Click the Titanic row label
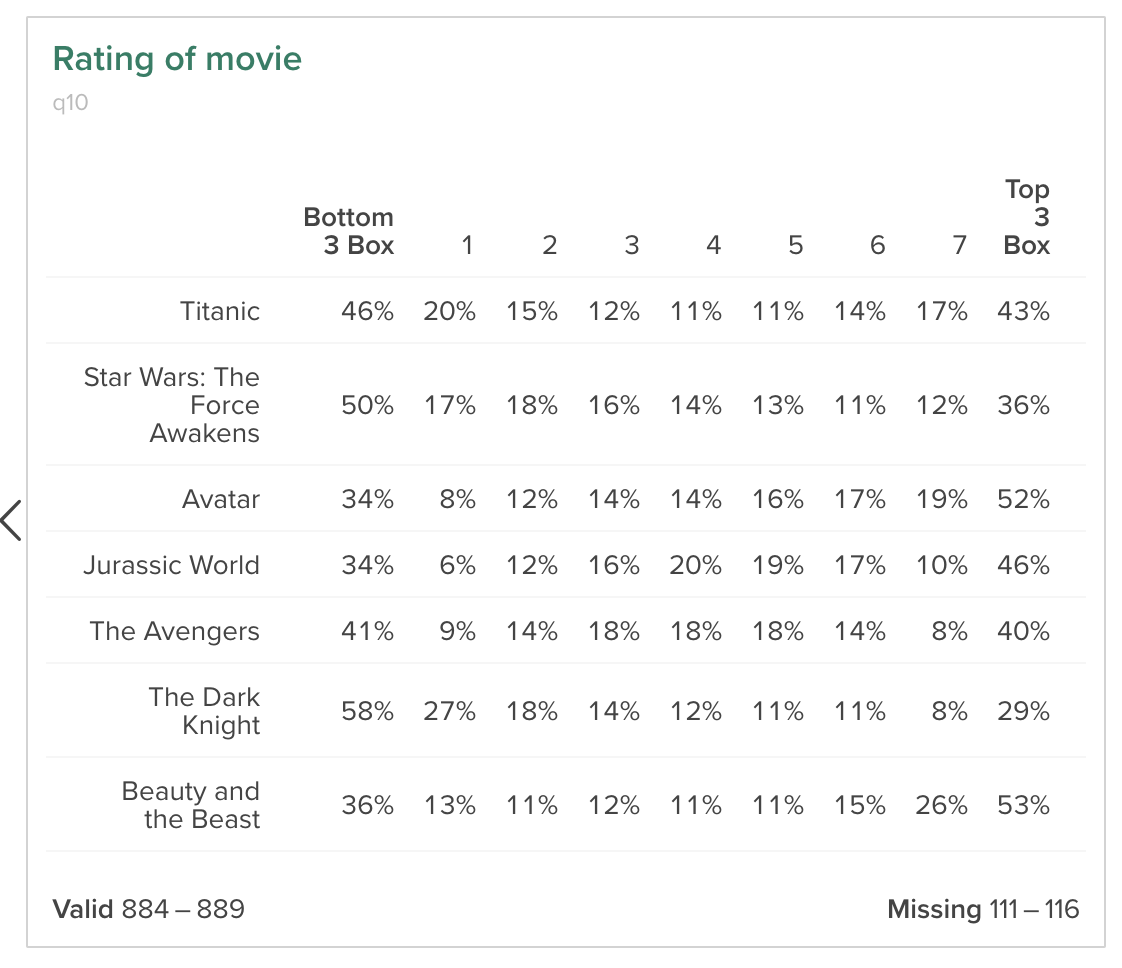 click(220, 311)
